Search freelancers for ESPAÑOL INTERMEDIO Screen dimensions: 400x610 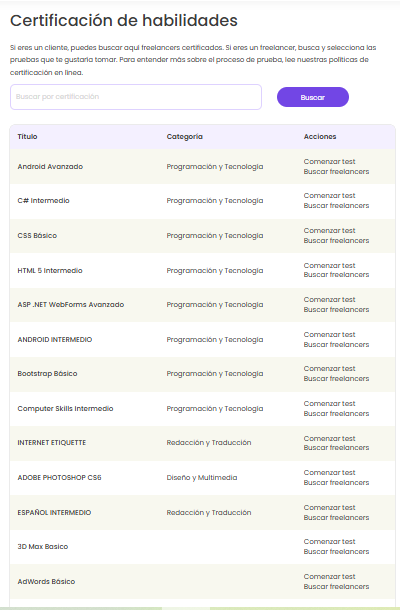coord(336,518)
